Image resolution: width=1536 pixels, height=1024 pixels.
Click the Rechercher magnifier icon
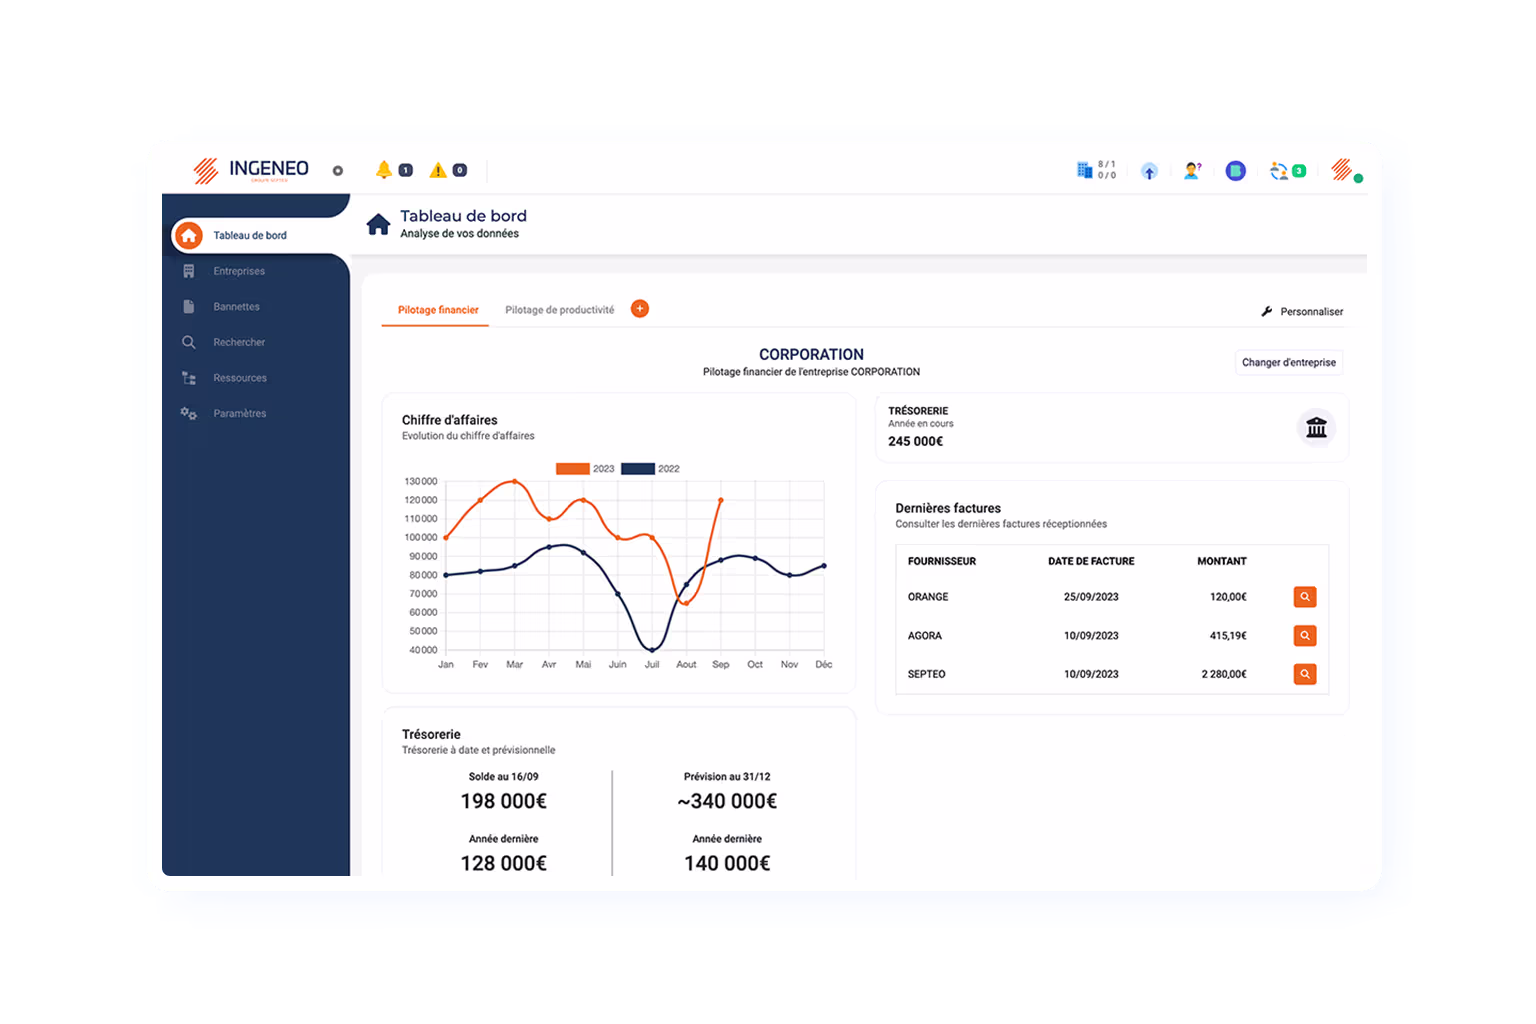[x=189, y=342]
